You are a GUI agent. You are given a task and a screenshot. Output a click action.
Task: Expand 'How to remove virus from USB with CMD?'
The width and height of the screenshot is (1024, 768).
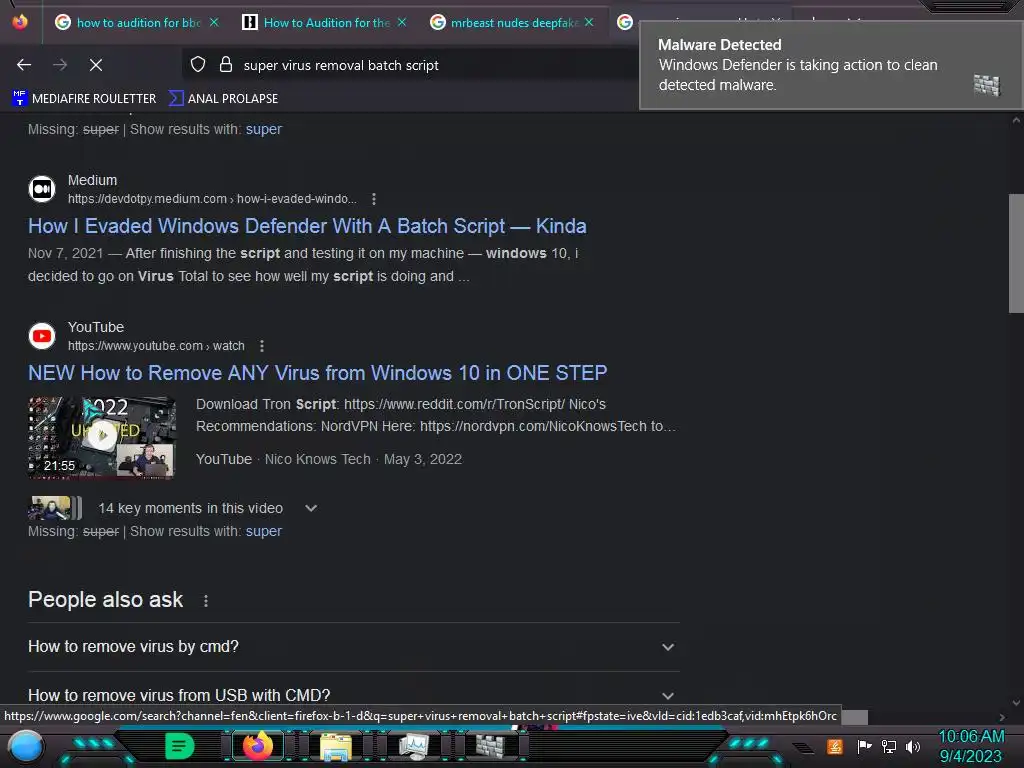point(353,695)
